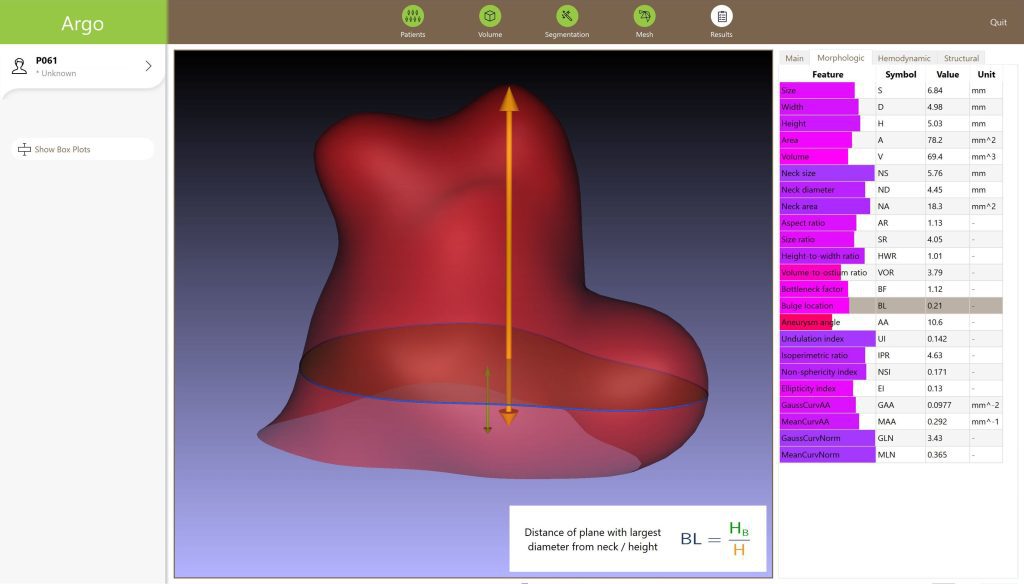Click the Volume cube icon

489,16
